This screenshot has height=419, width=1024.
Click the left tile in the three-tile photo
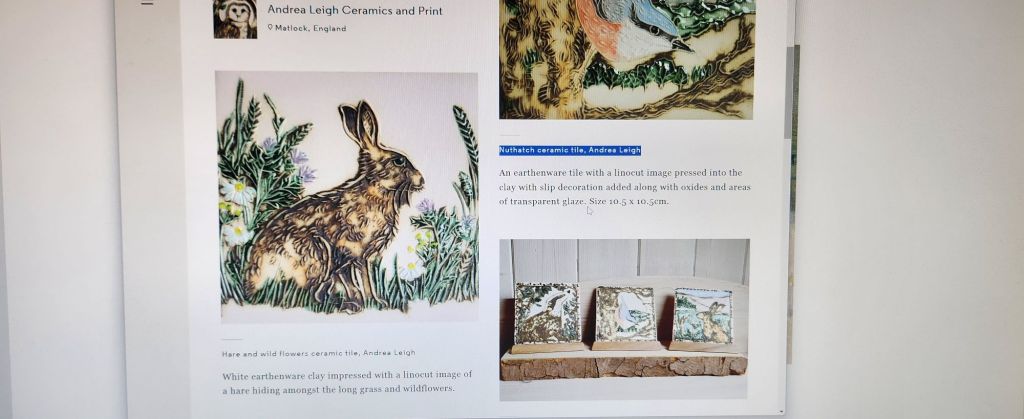pos(547,313)
